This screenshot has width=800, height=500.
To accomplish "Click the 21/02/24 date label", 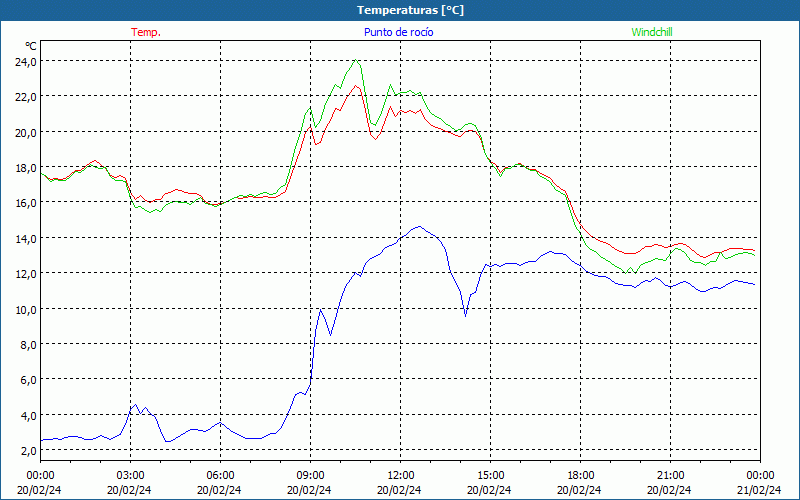I will pyautogui.click(x=759, y=490).
